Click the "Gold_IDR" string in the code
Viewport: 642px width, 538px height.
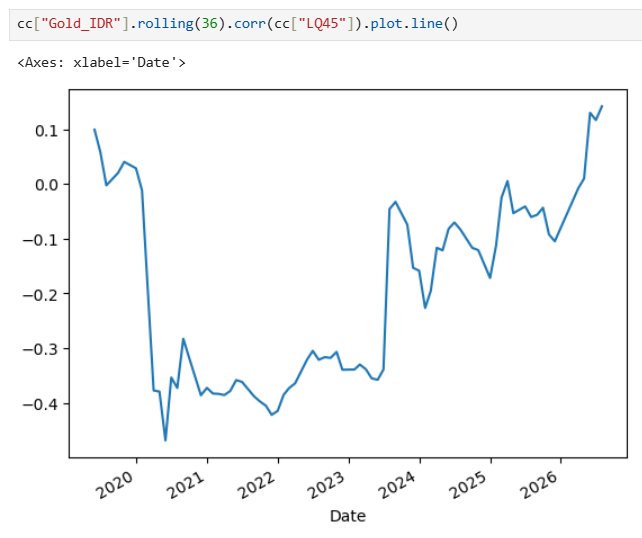(x=80, y=23)
